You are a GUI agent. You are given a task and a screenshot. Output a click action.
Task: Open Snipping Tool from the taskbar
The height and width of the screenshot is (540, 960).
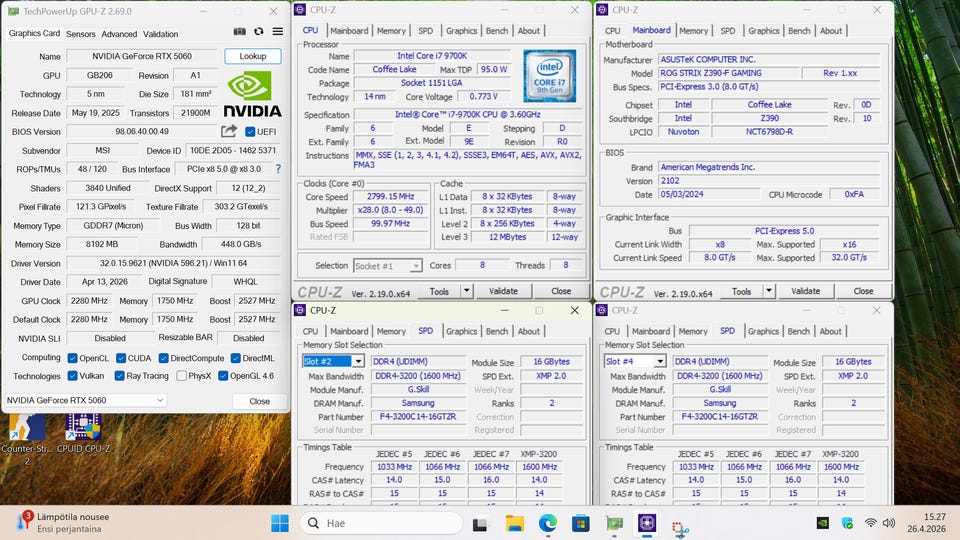click(x=681, y=524)
